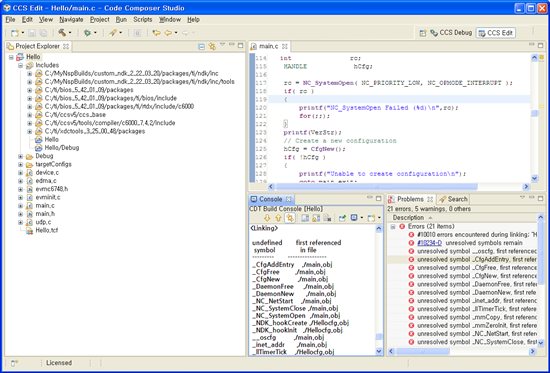Open the Build toolbar dropdown arrow
Viewport: 550px width, 373px height.
(70, 33)
